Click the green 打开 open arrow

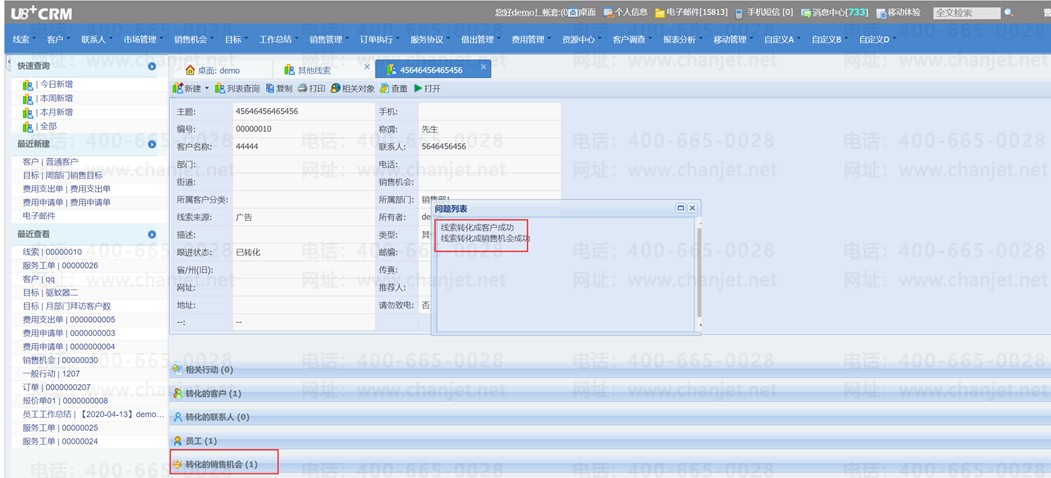418,88
